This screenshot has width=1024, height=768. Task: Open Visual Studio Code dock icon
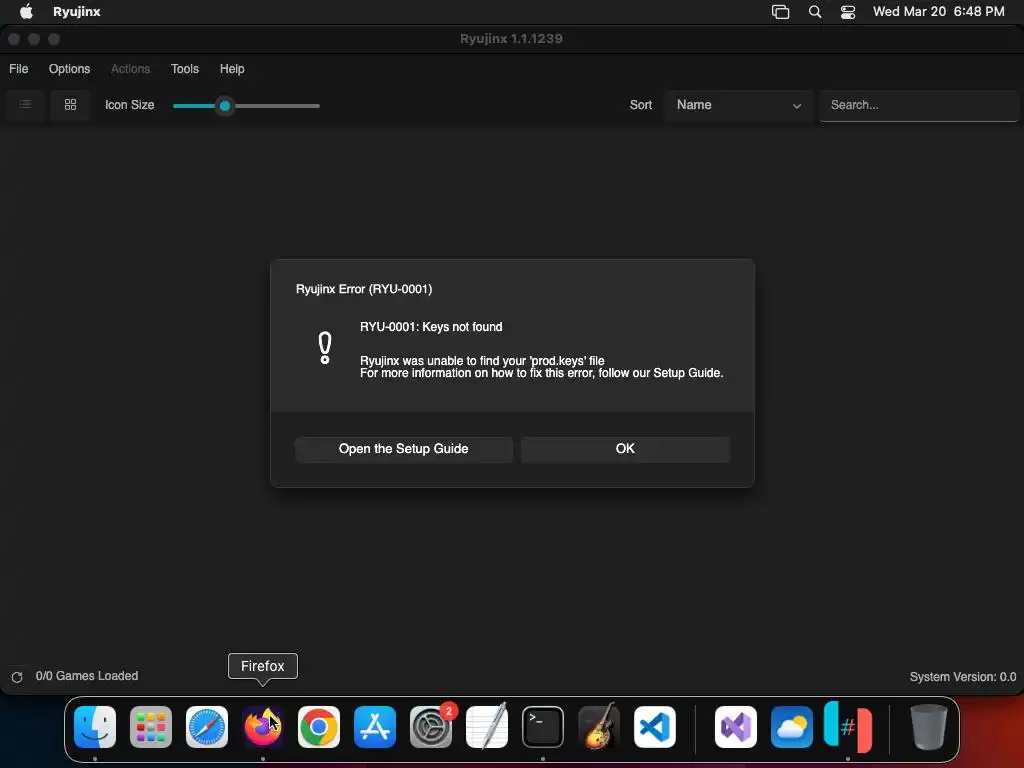(654, 726)
